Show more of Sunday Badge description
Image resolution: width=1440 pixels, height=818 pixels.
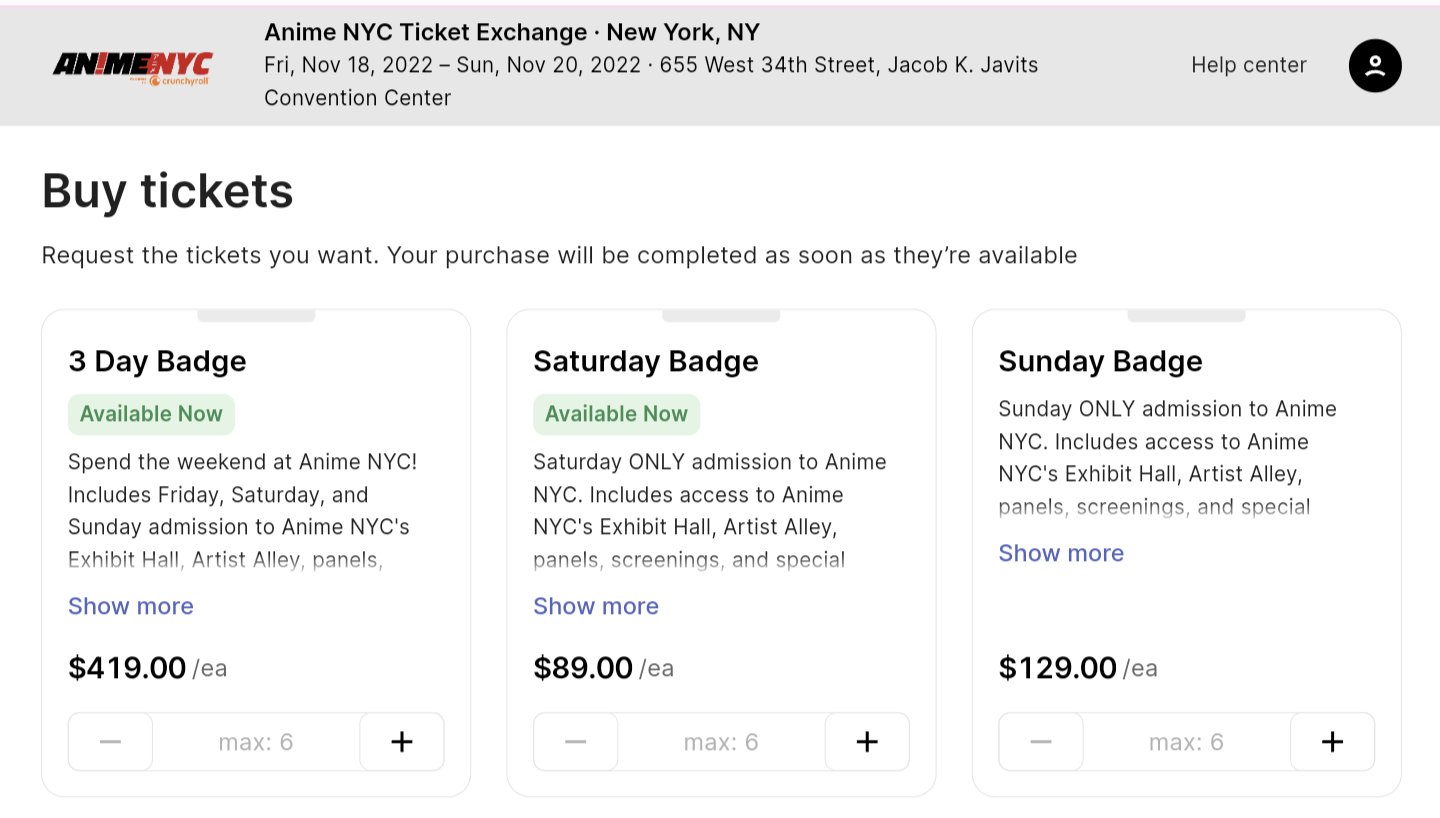point(1061,553)
